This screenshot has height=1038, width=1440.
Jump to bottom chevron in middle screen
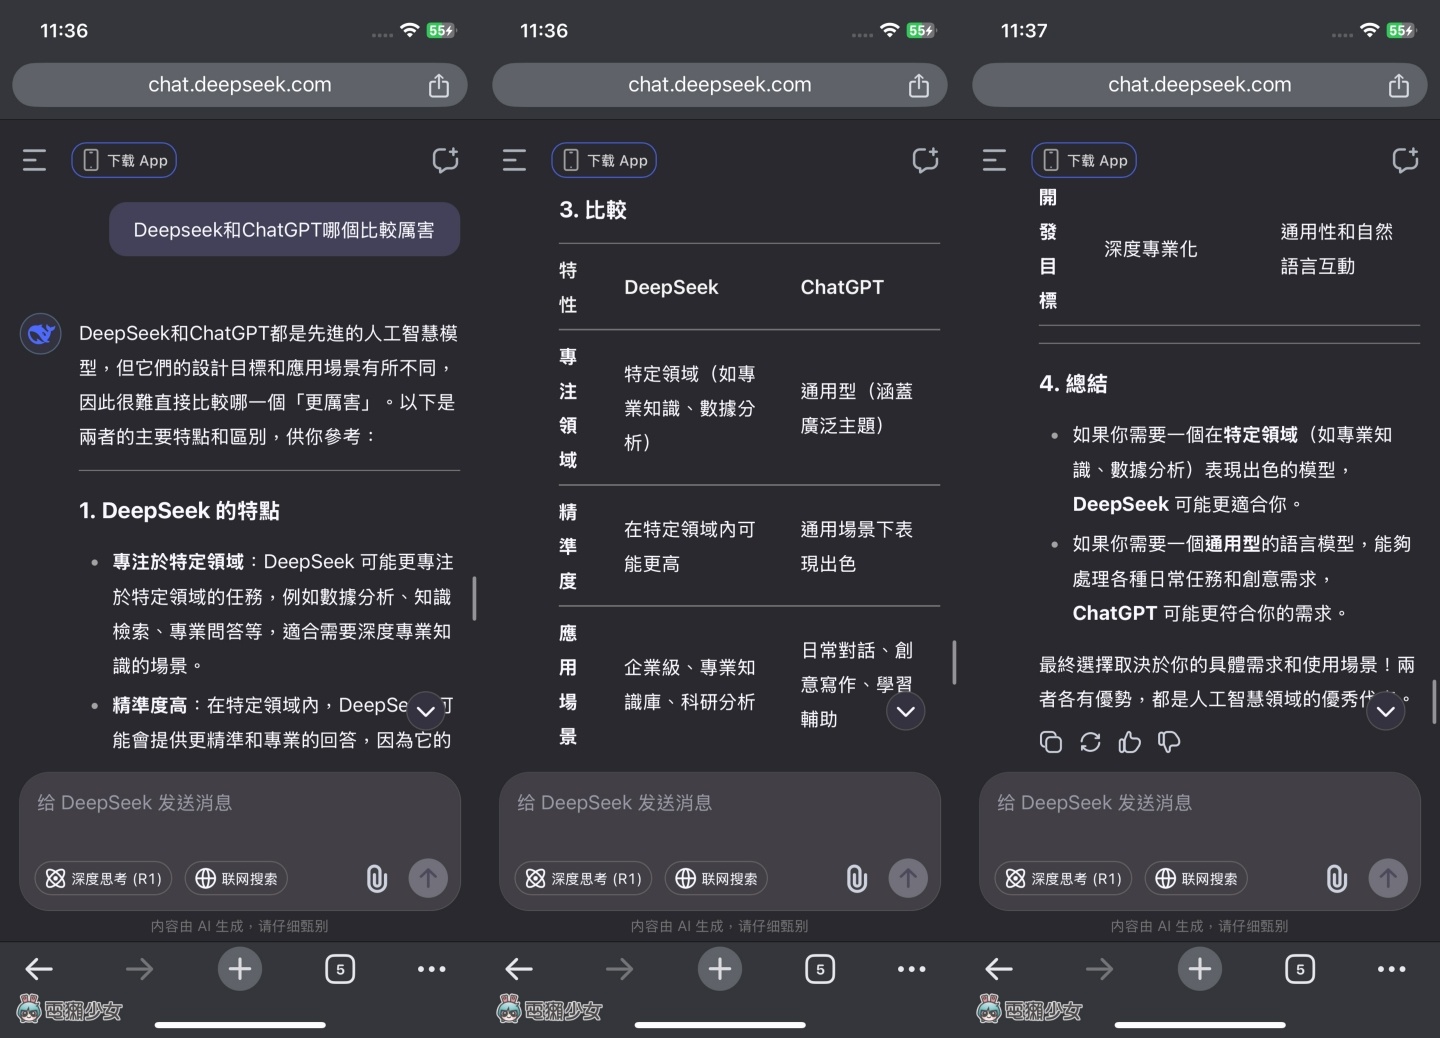pyautogui.click(x=906, y=711)
